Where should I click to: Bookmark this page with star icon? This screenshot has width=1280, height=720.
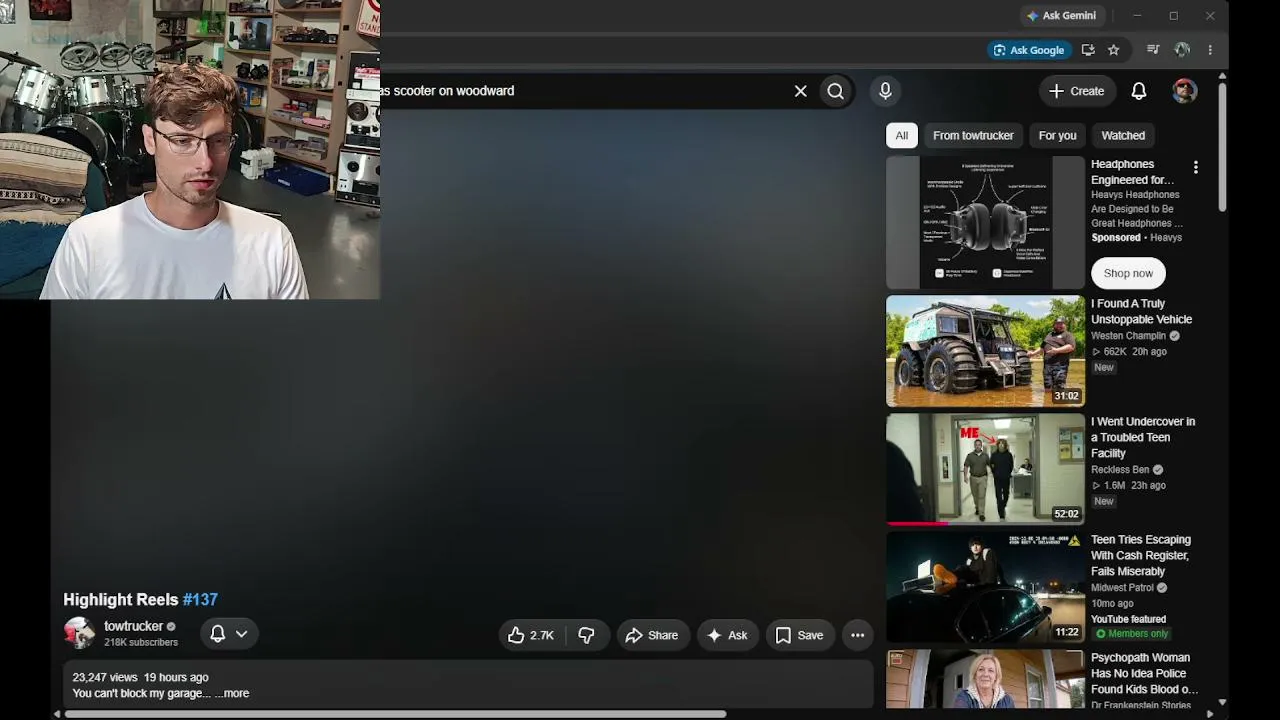1113,50
